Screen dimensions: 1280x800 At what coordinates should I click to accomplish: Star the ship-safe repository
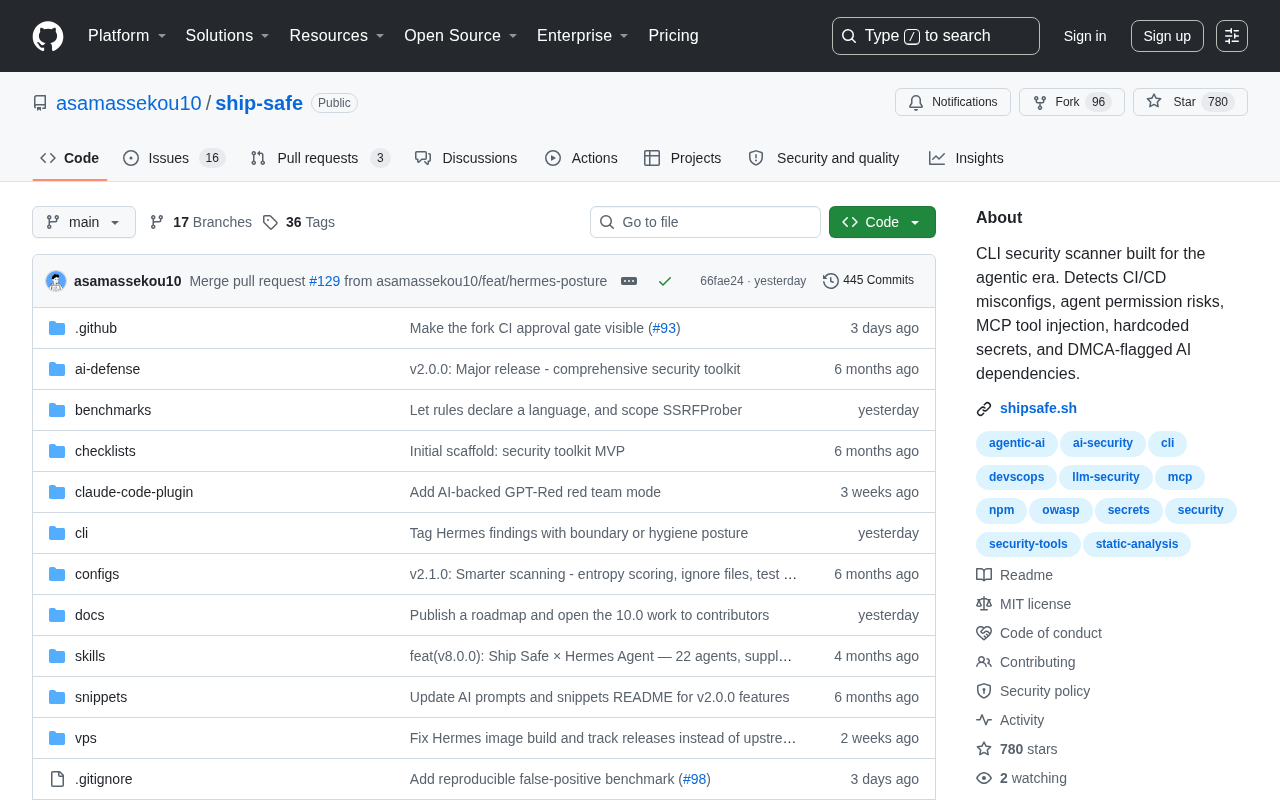click(x=1190, y=102)
